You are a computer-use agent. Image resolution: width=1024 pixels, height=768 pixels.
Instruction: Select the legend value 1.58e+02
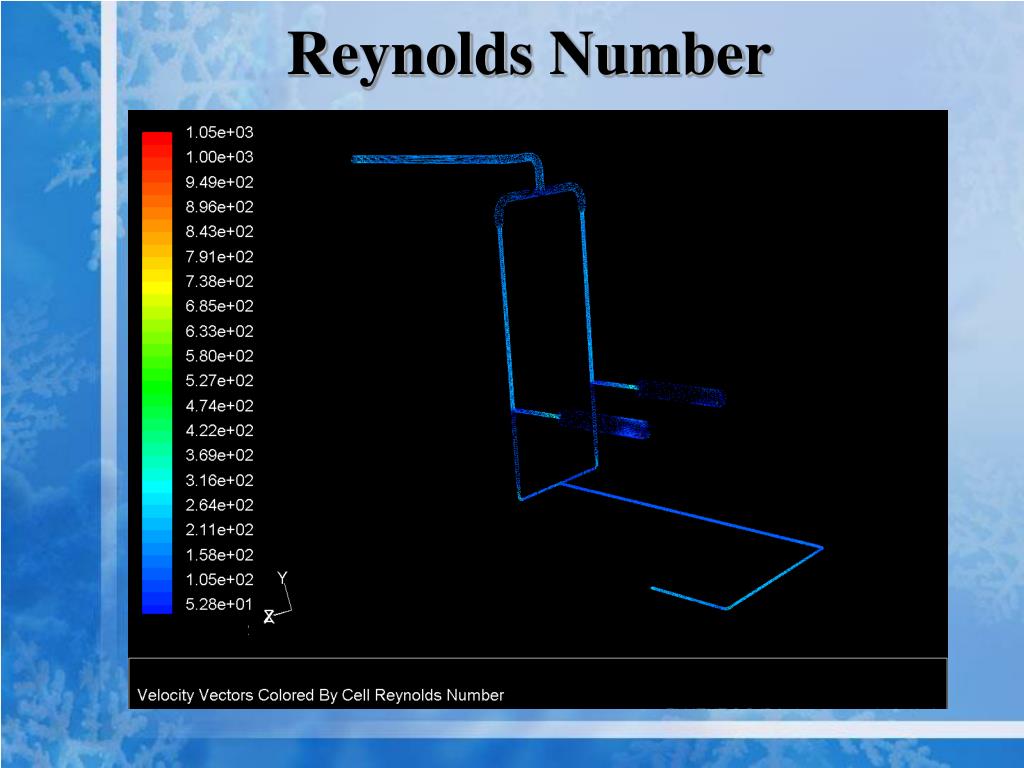219,555
